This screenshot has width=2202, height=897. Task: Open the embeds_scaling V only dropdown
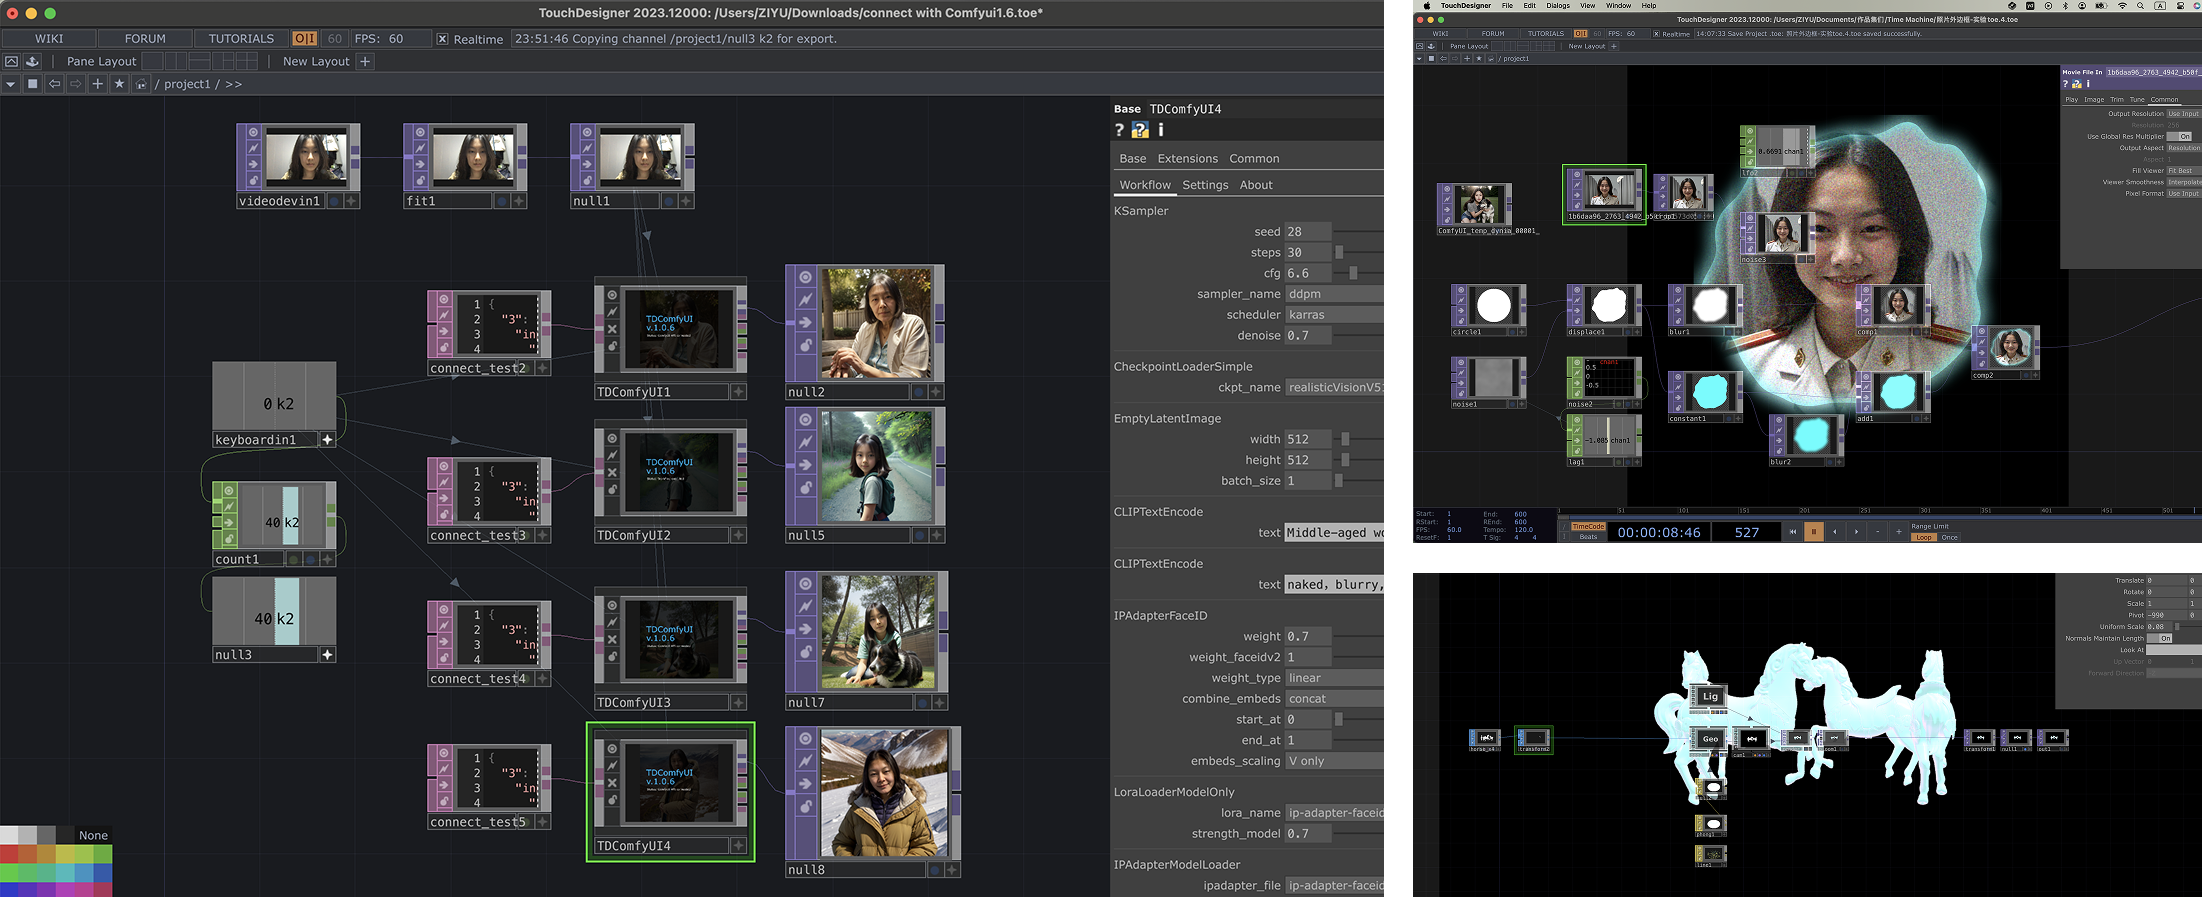[1334, 761]
